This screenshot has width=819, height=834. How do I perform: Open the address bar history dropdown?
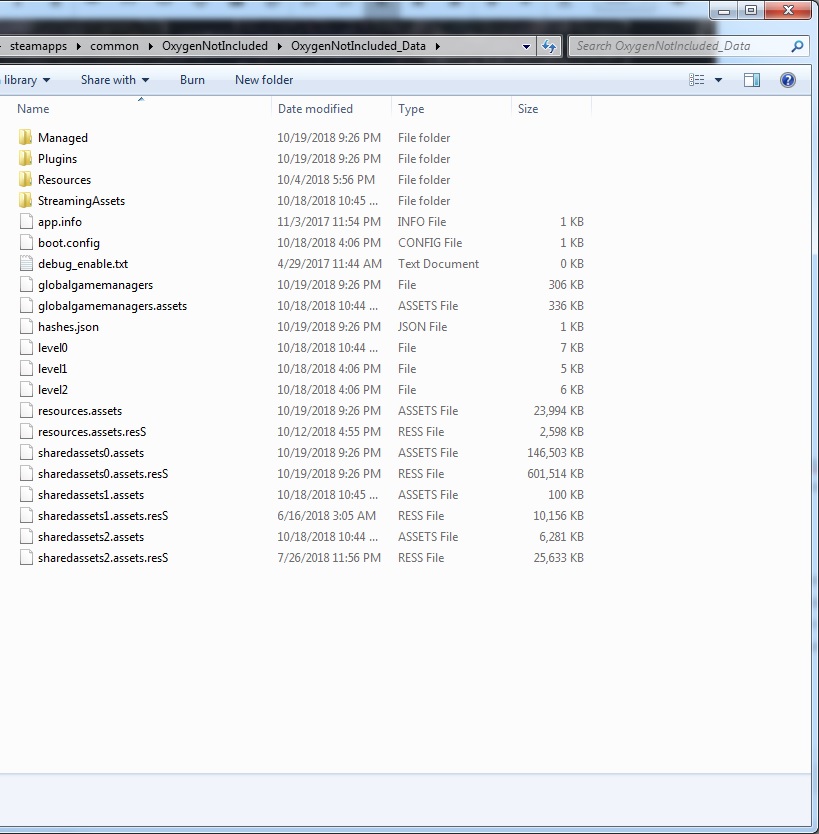(x=527, y=46)
